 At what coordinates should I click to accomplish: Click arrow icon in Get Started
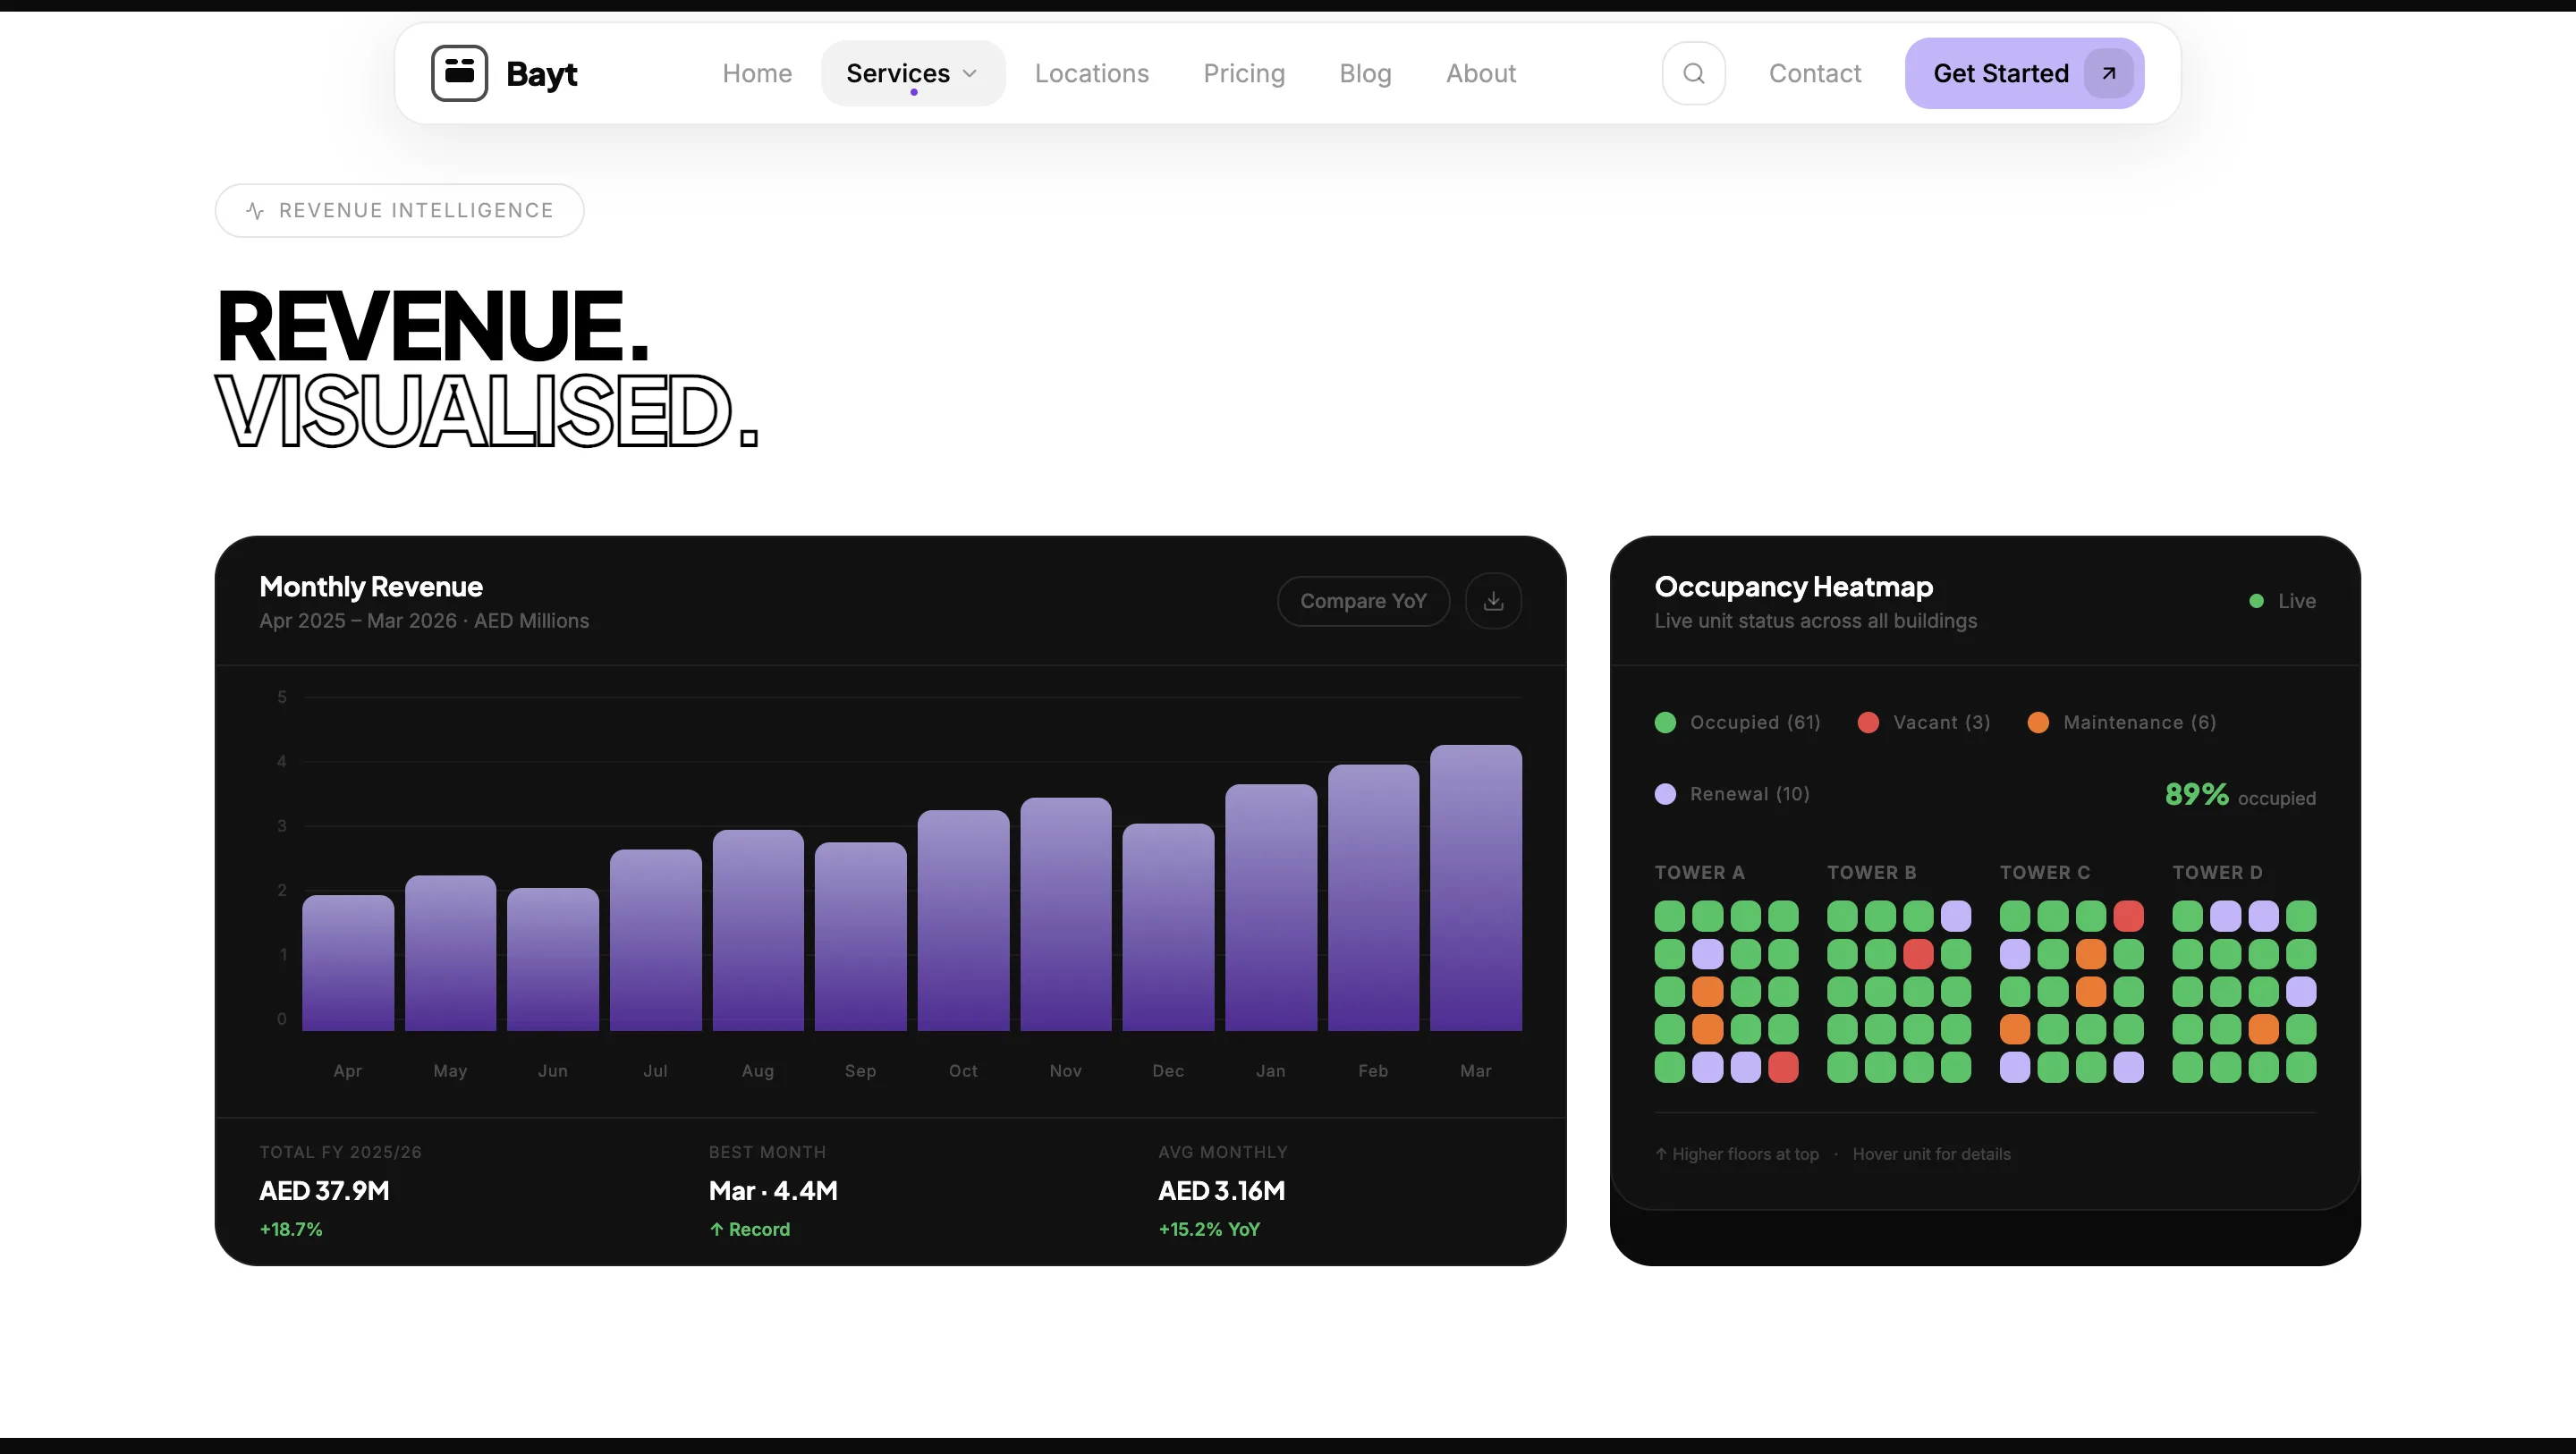click(2108, 73)
